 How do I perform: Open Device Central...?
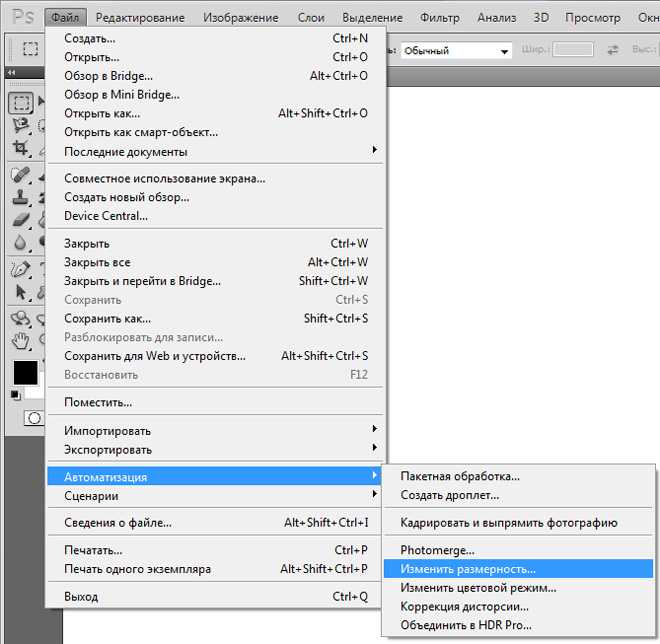tap(215, 216)
